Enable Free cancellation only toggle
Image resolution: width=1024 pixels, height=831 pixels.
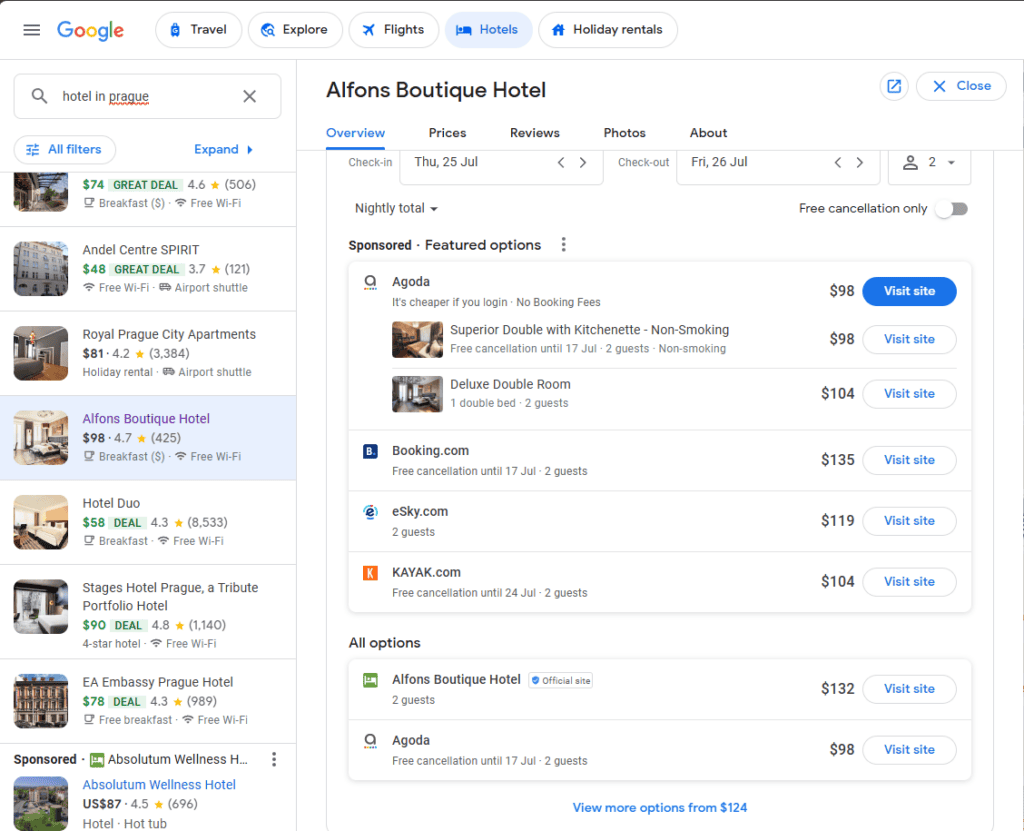951,209
